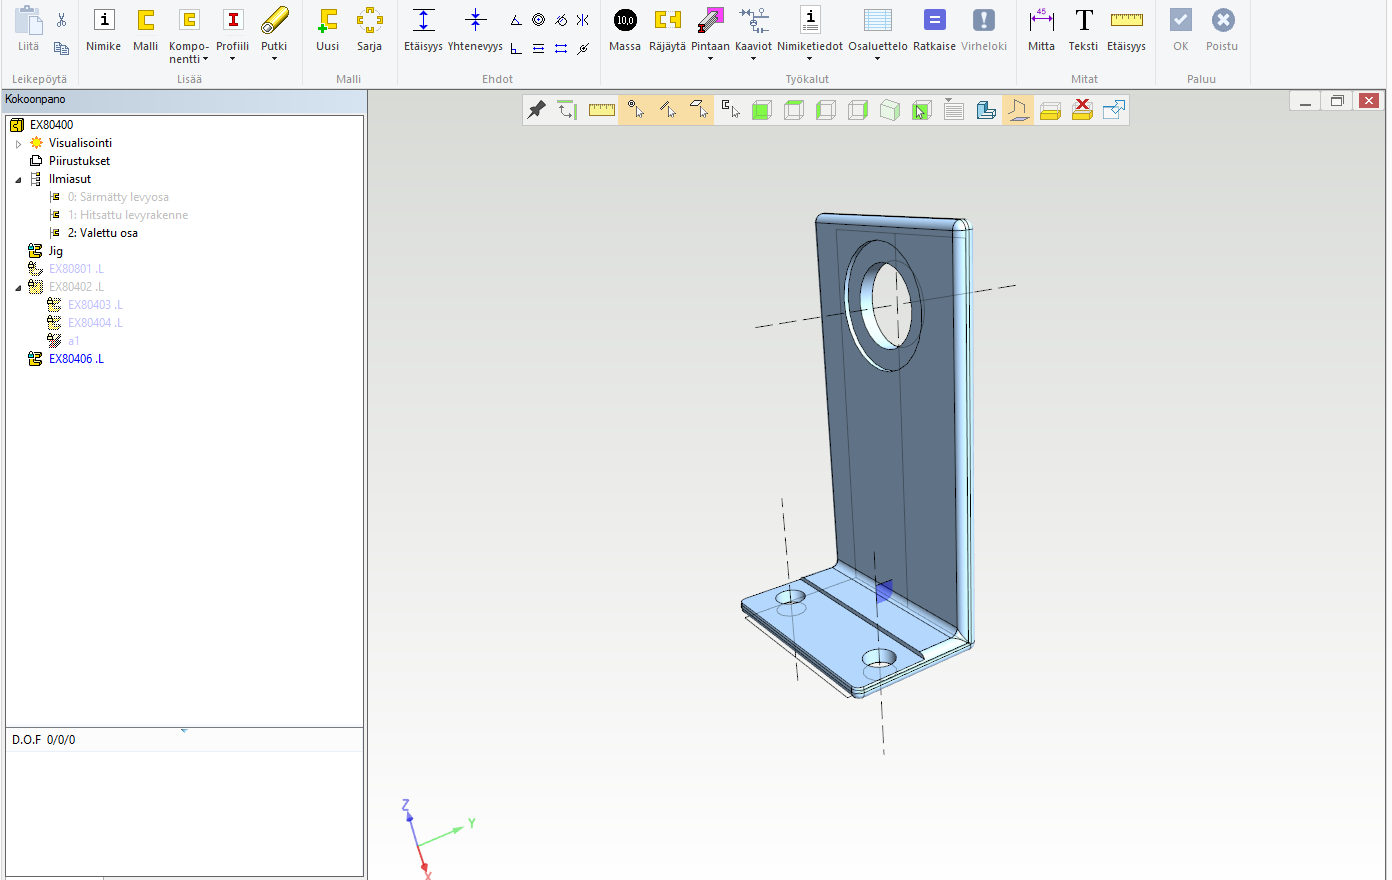The width and height of the screenshot is (1392, 880).
Task: Insert a Mitta dimension
Action: coord(1041,21)
